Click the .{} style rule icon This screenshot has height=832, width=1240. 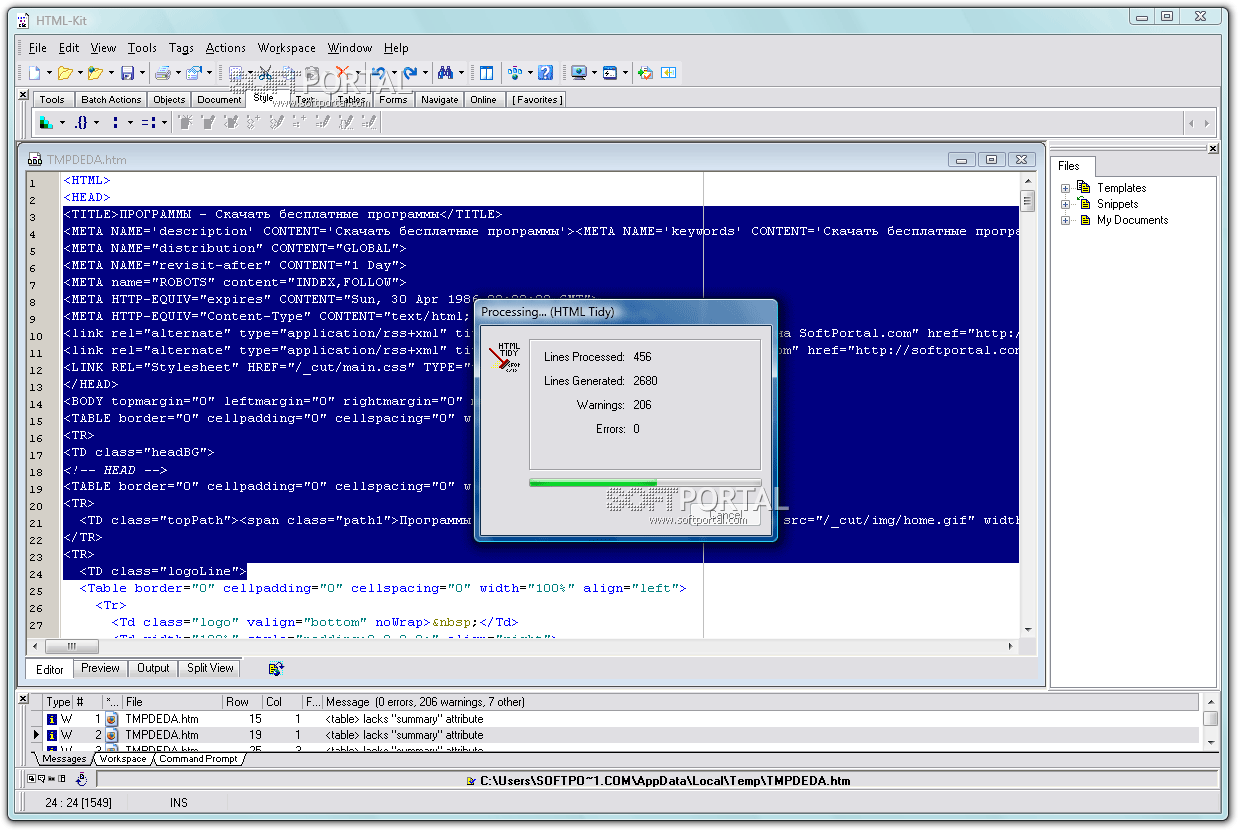(81, 123)
